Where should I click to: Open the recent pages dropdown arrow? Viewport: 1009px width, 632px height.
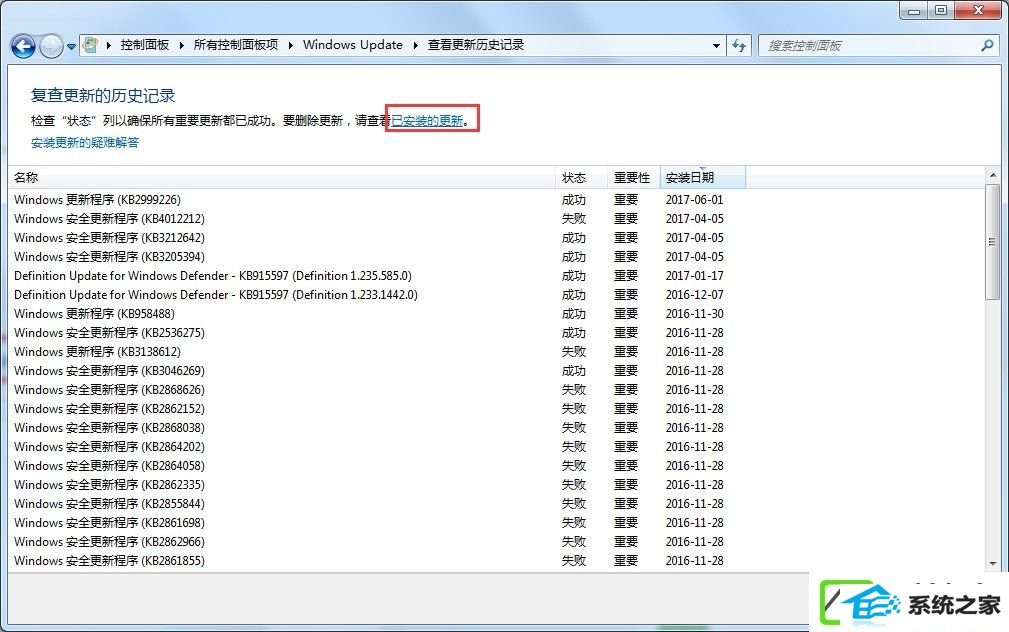71,46
